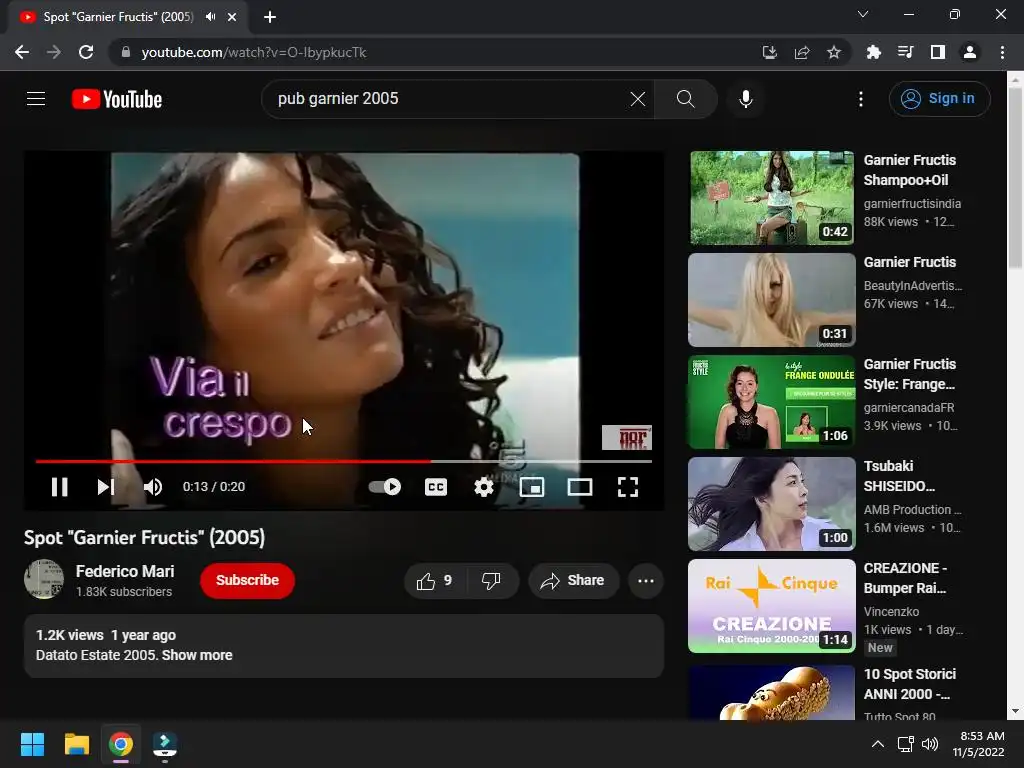View site information lock icon

[x=126, y=52]
